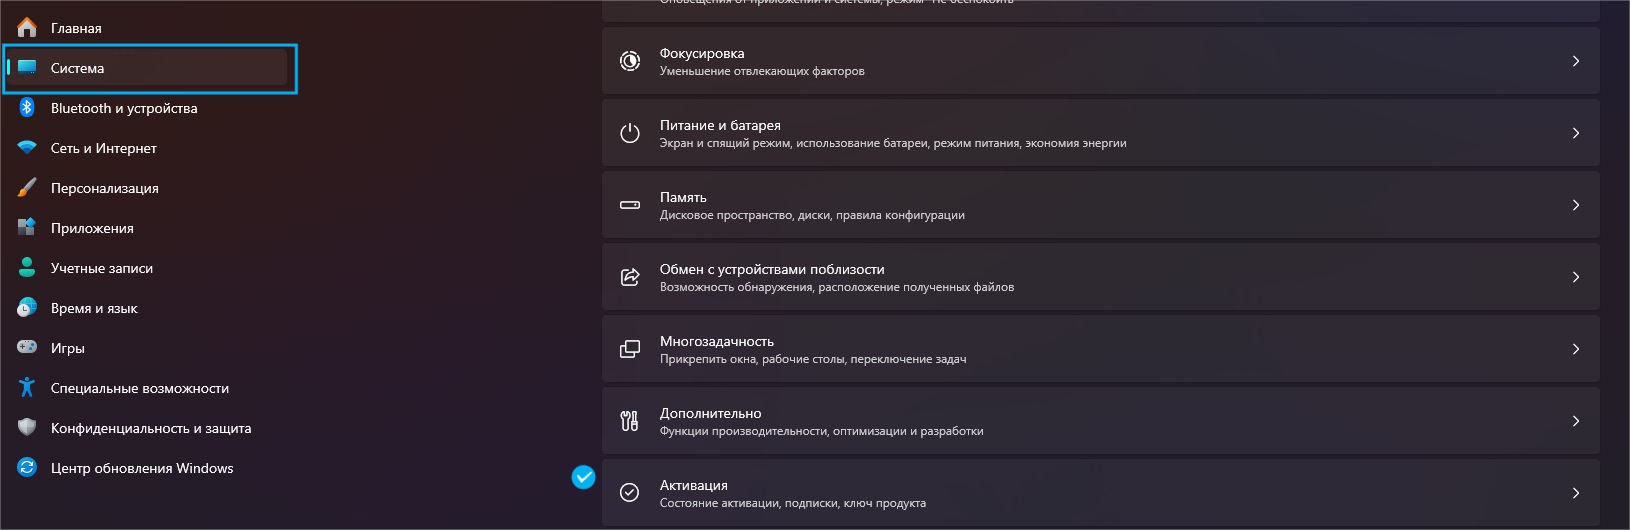1630x530 pixels.
Task: Select the Система sidebar item
Action: pos(78,68)
